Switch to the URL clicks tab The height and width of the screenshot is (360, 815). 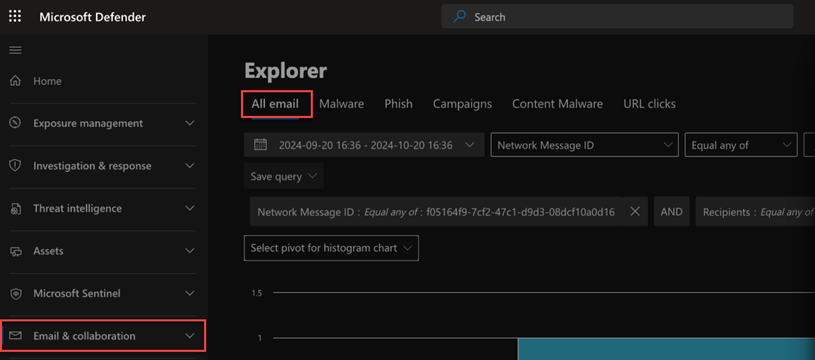coord(649,104)
